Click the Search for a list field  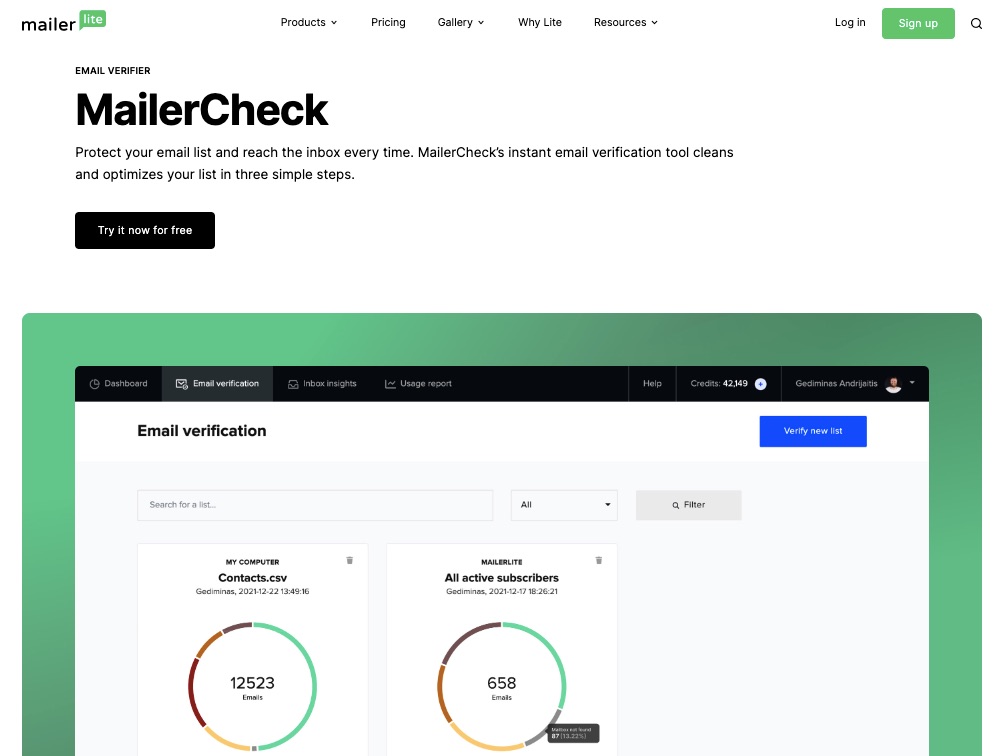(315, 505)
